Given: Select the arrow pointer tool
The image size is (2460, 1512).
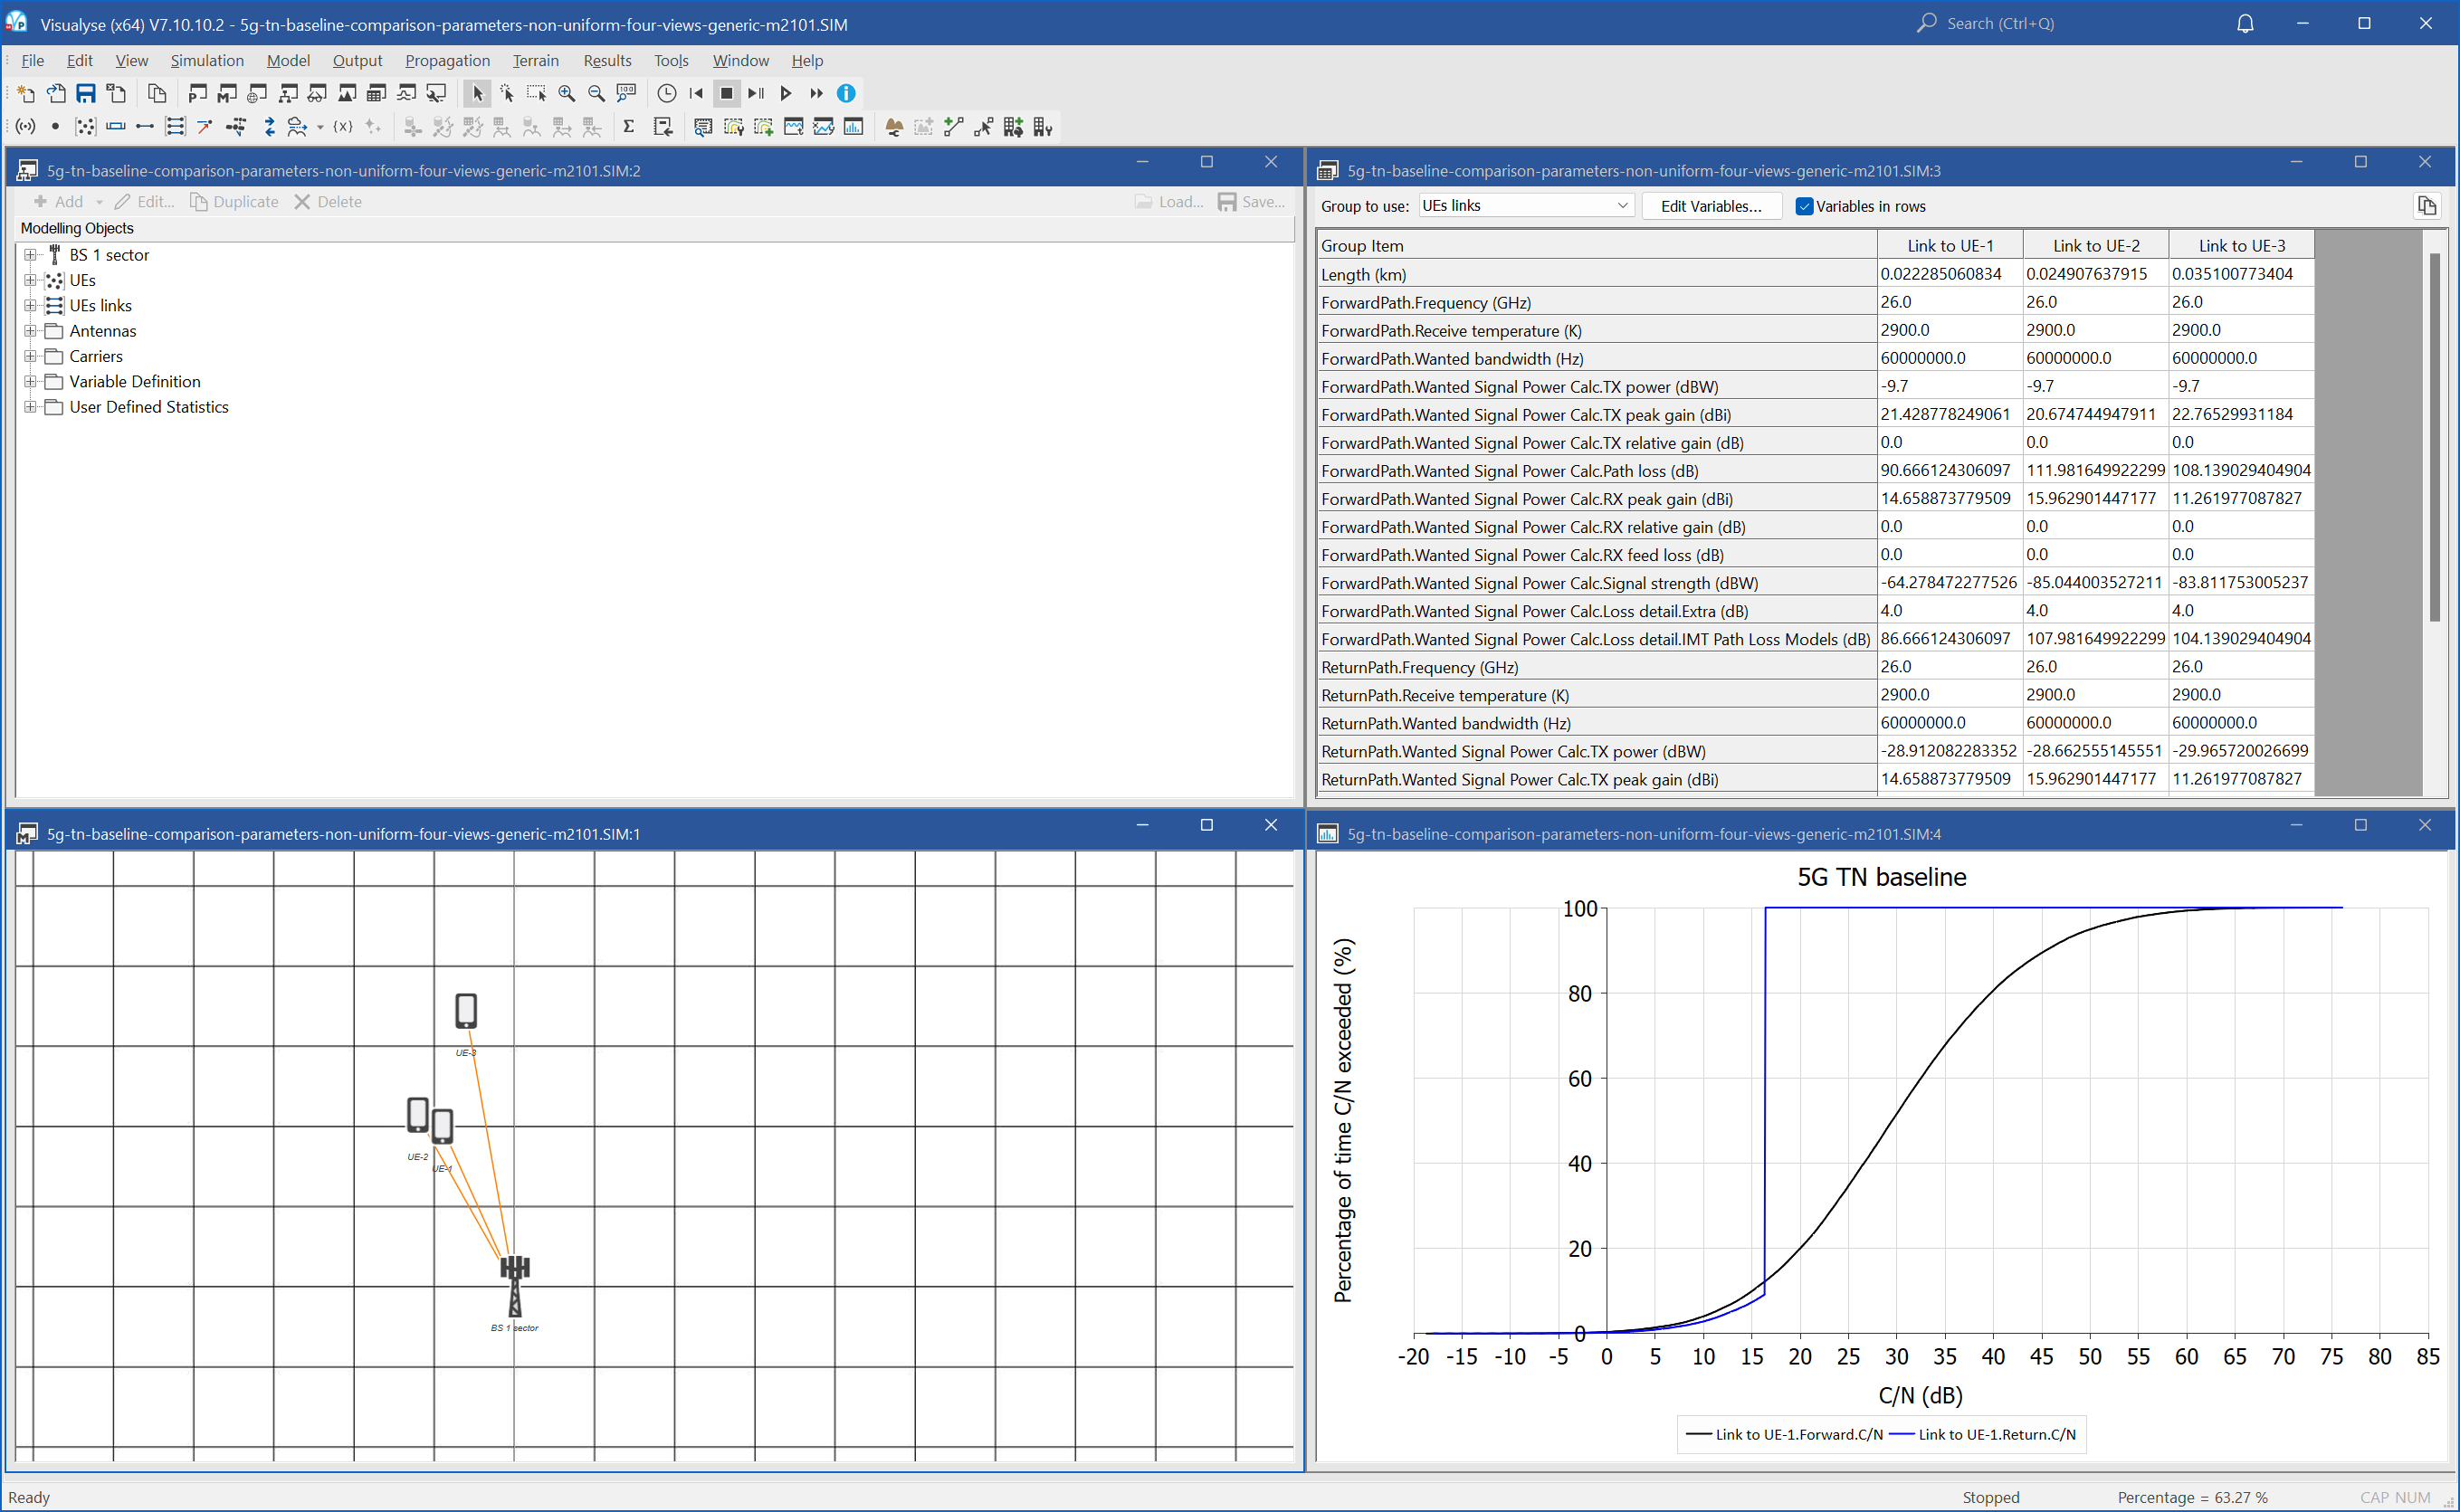Looking at the screenshot, I should 477,93.
